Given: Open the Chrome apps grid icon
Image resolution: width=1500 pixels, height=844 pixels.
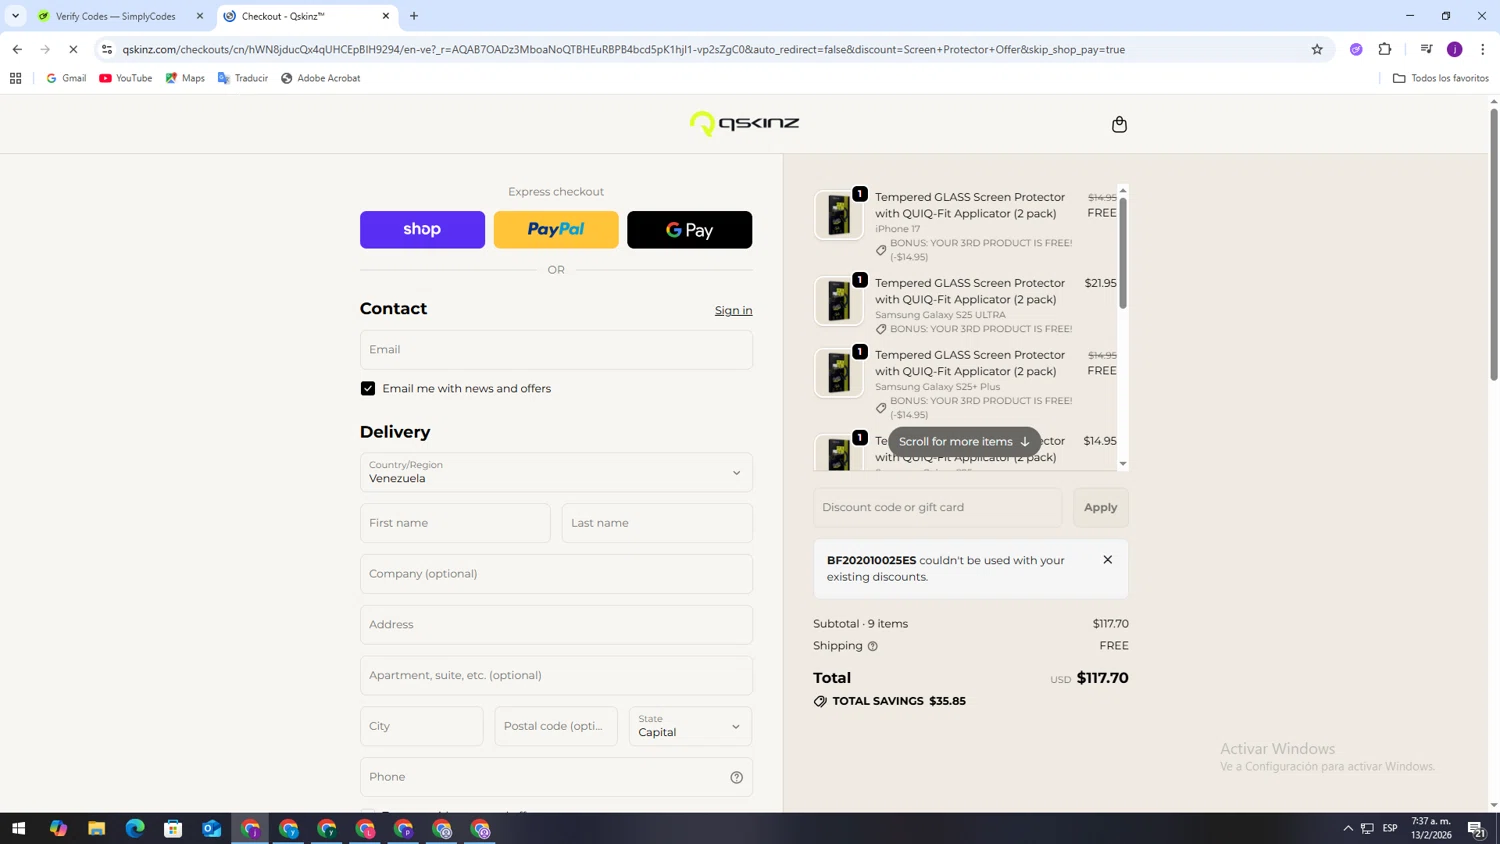Looking at the screenshot, I should point(15,78).
